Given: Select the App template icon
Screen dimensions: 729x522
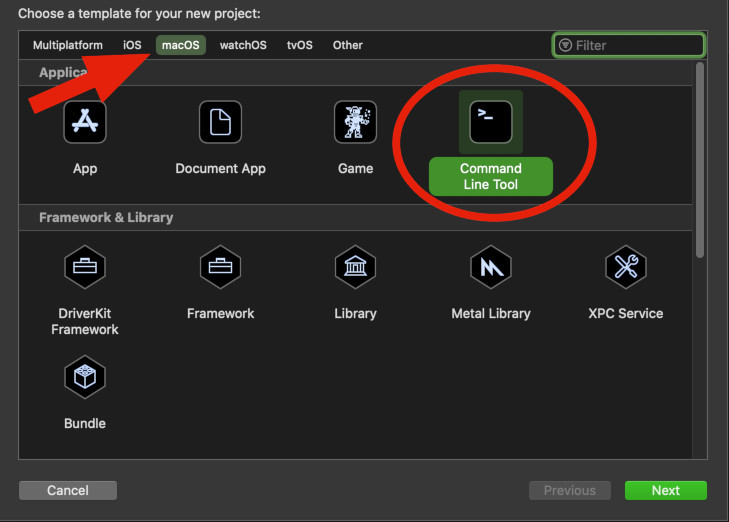Looking at the screenshot, I should 85,122.
